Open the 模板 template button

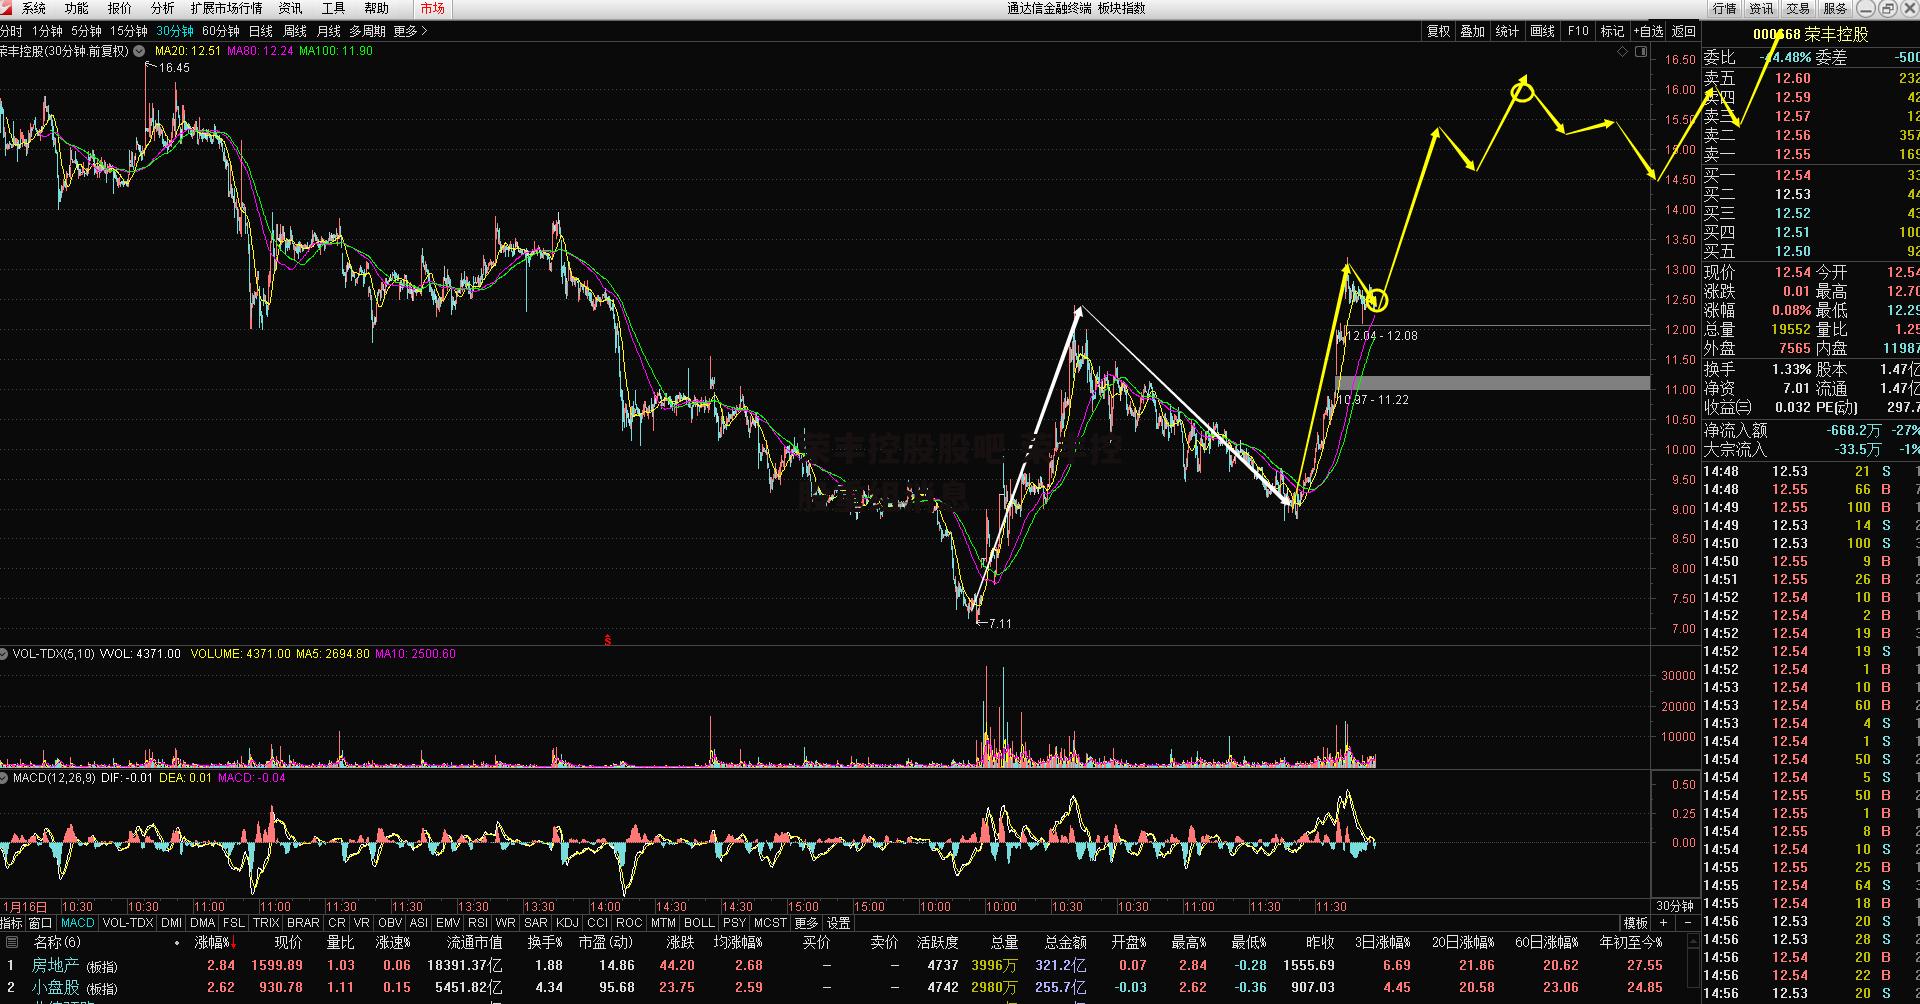tap(1635, 923)
